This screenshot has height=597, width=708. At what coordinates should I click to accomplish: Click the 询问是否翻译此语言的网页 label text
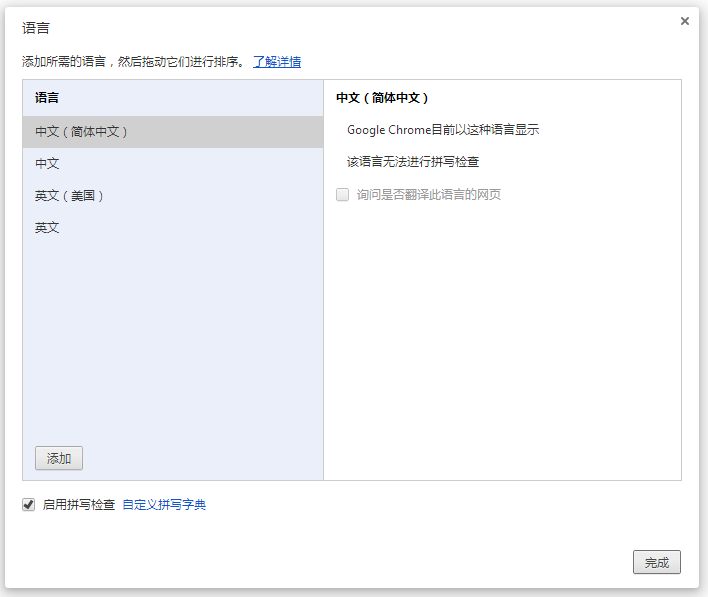(x=429, y=194)
